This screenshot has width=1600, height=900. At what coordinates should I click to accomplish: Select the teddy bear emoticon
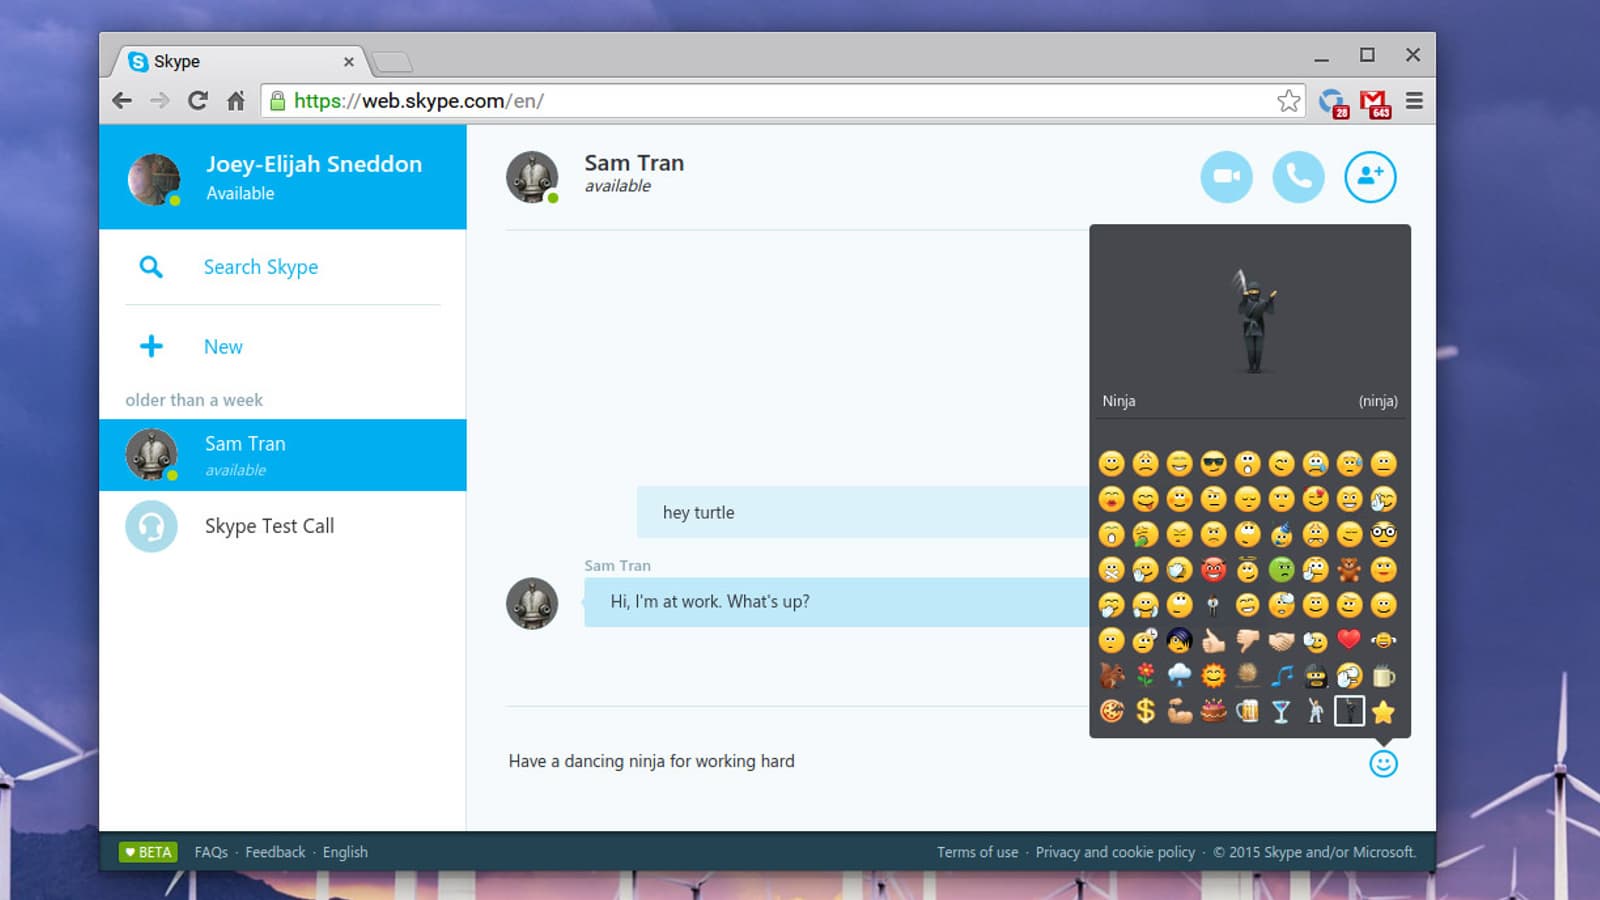[x=1349, y=569]
